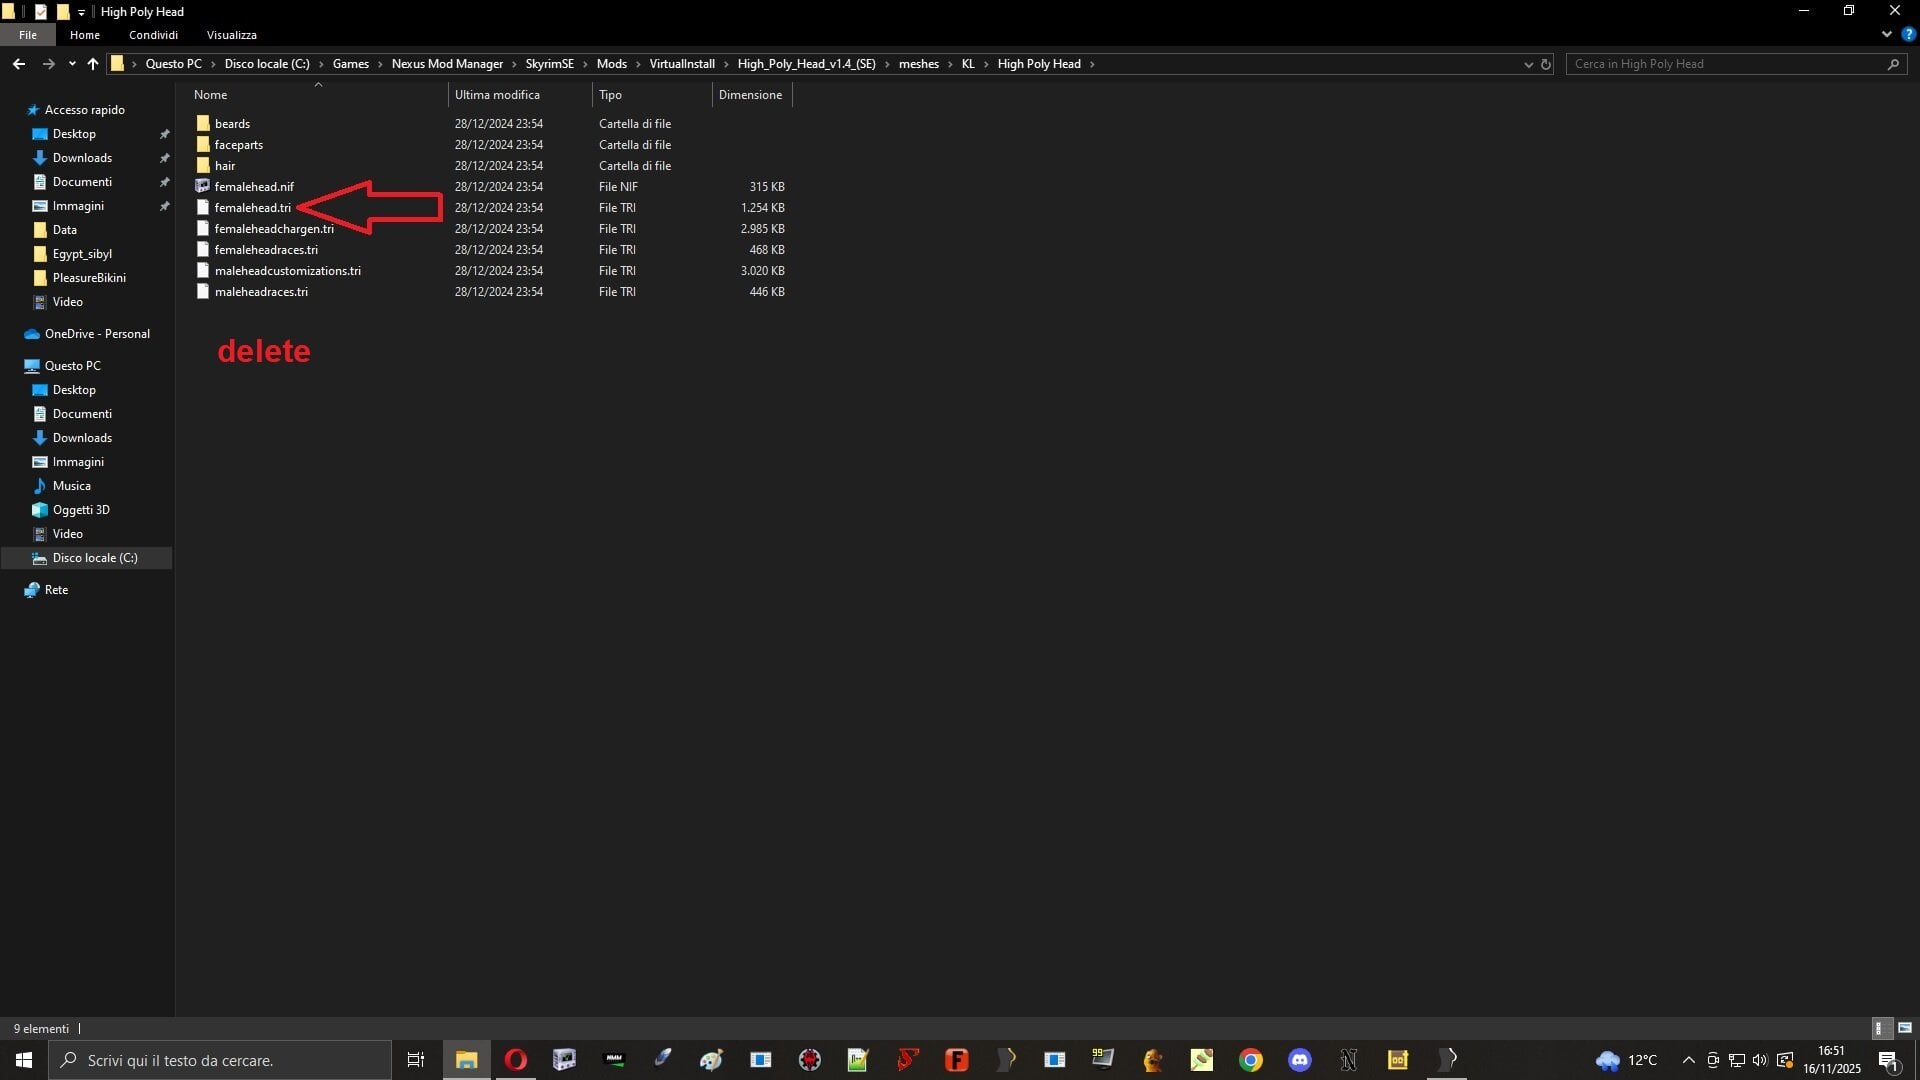Expand the chevron after the KL breadcrumb
The height and width of the screenshot is (1080, 1920).
tap(986, 64)
